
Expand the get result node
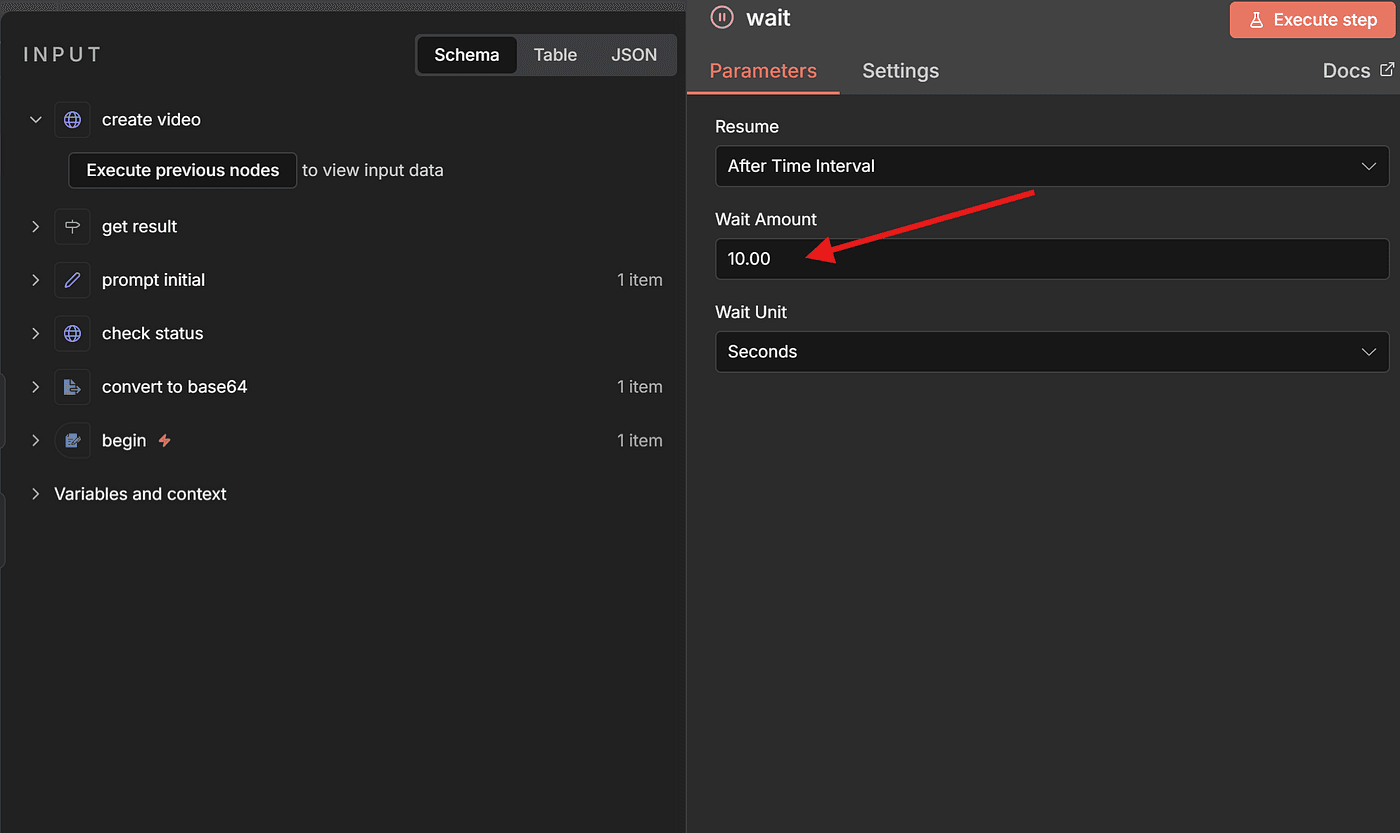coord(36,227)
